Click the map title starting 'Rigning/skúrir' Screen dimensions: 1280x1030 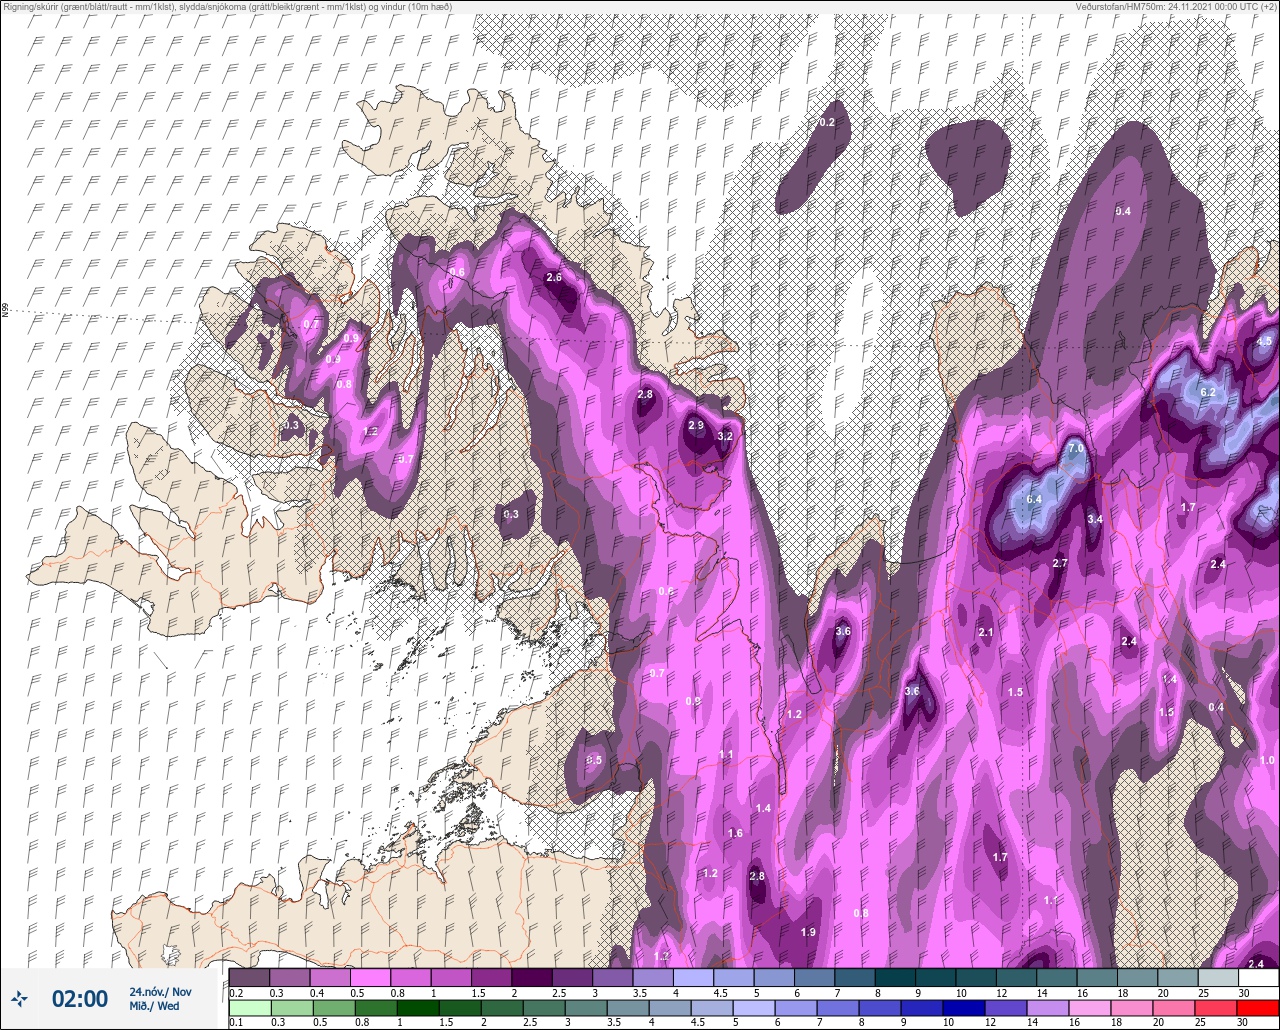click(227, 7)
